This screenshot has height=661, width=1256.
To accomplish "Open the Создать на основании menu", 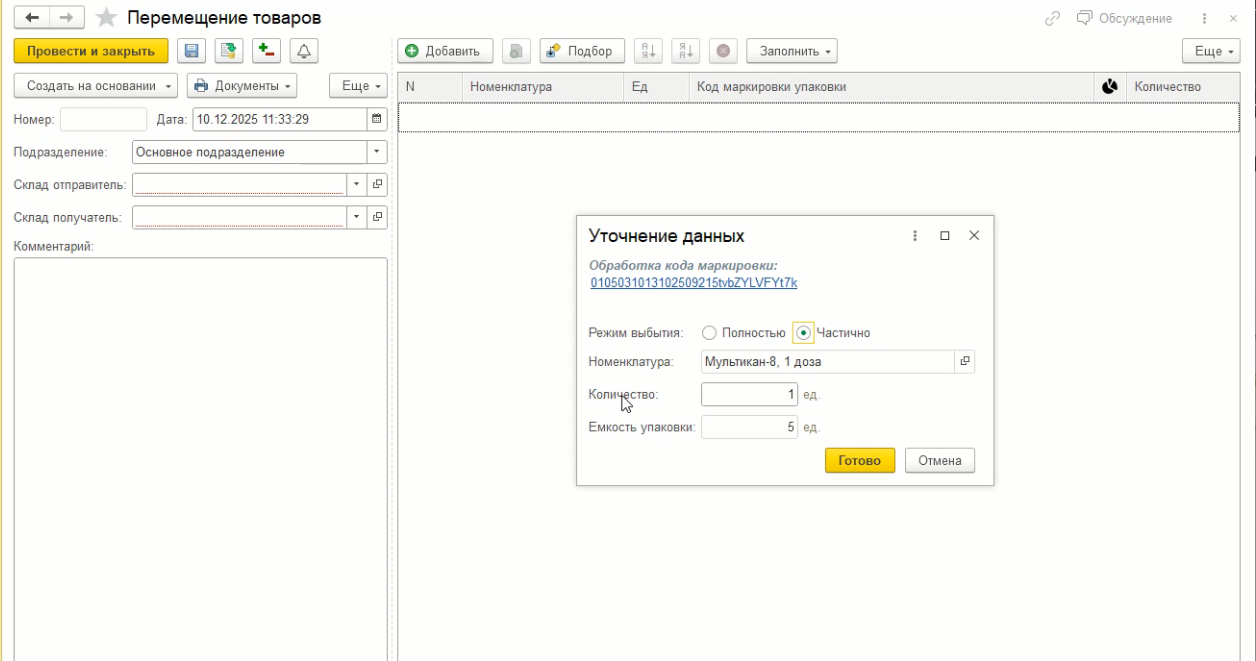I will pyautogui.click(x=96, y=86).
